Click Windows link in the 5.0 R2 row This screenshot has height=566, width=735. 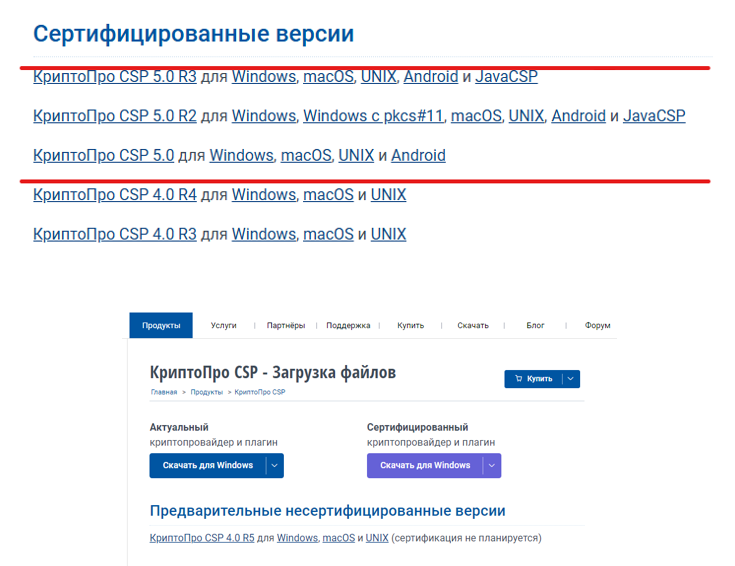[264, 116]
